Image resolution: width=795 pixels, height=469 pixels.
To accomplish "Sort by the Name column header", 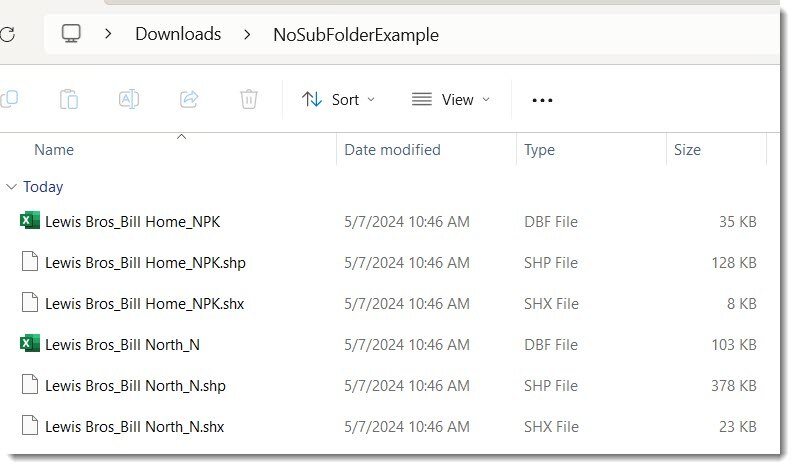I will tap(54, 150).
